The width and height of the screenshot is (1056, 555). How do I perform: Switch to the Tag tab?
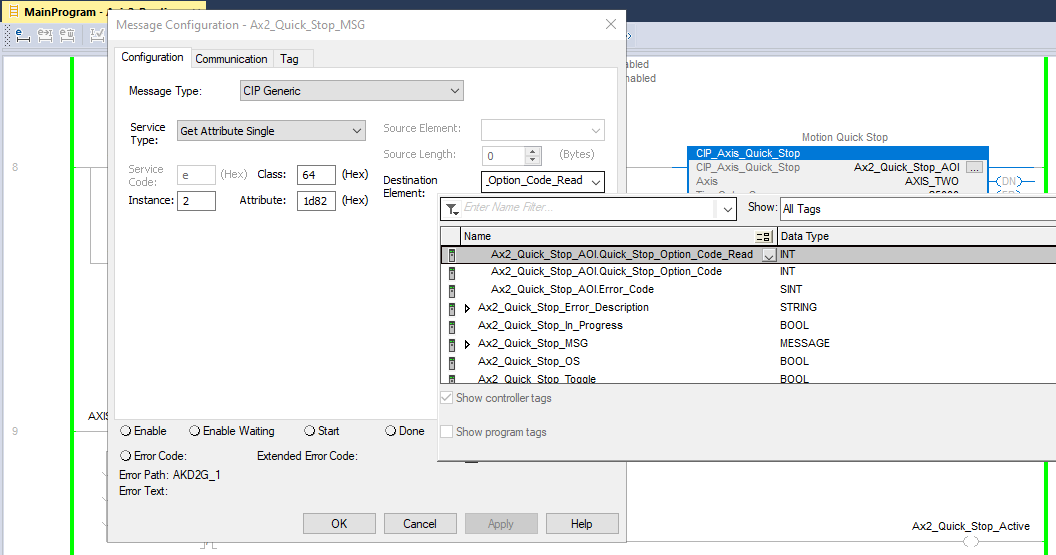point(290,59)
